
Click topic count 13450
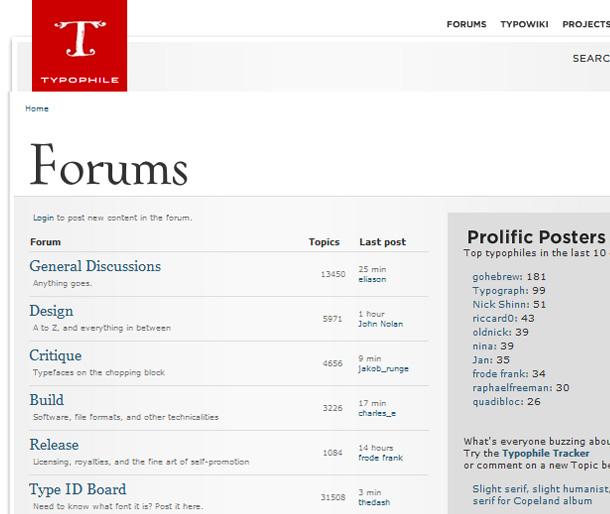(x=333, y=274)
